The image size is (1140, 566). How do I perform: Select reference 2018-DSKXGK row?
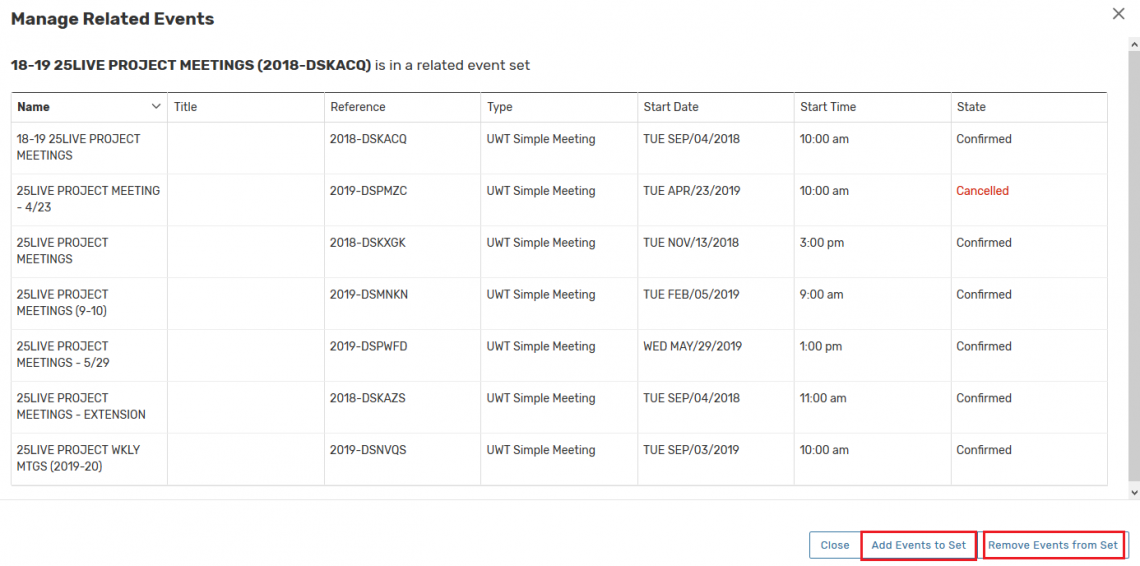click(368, 243)
